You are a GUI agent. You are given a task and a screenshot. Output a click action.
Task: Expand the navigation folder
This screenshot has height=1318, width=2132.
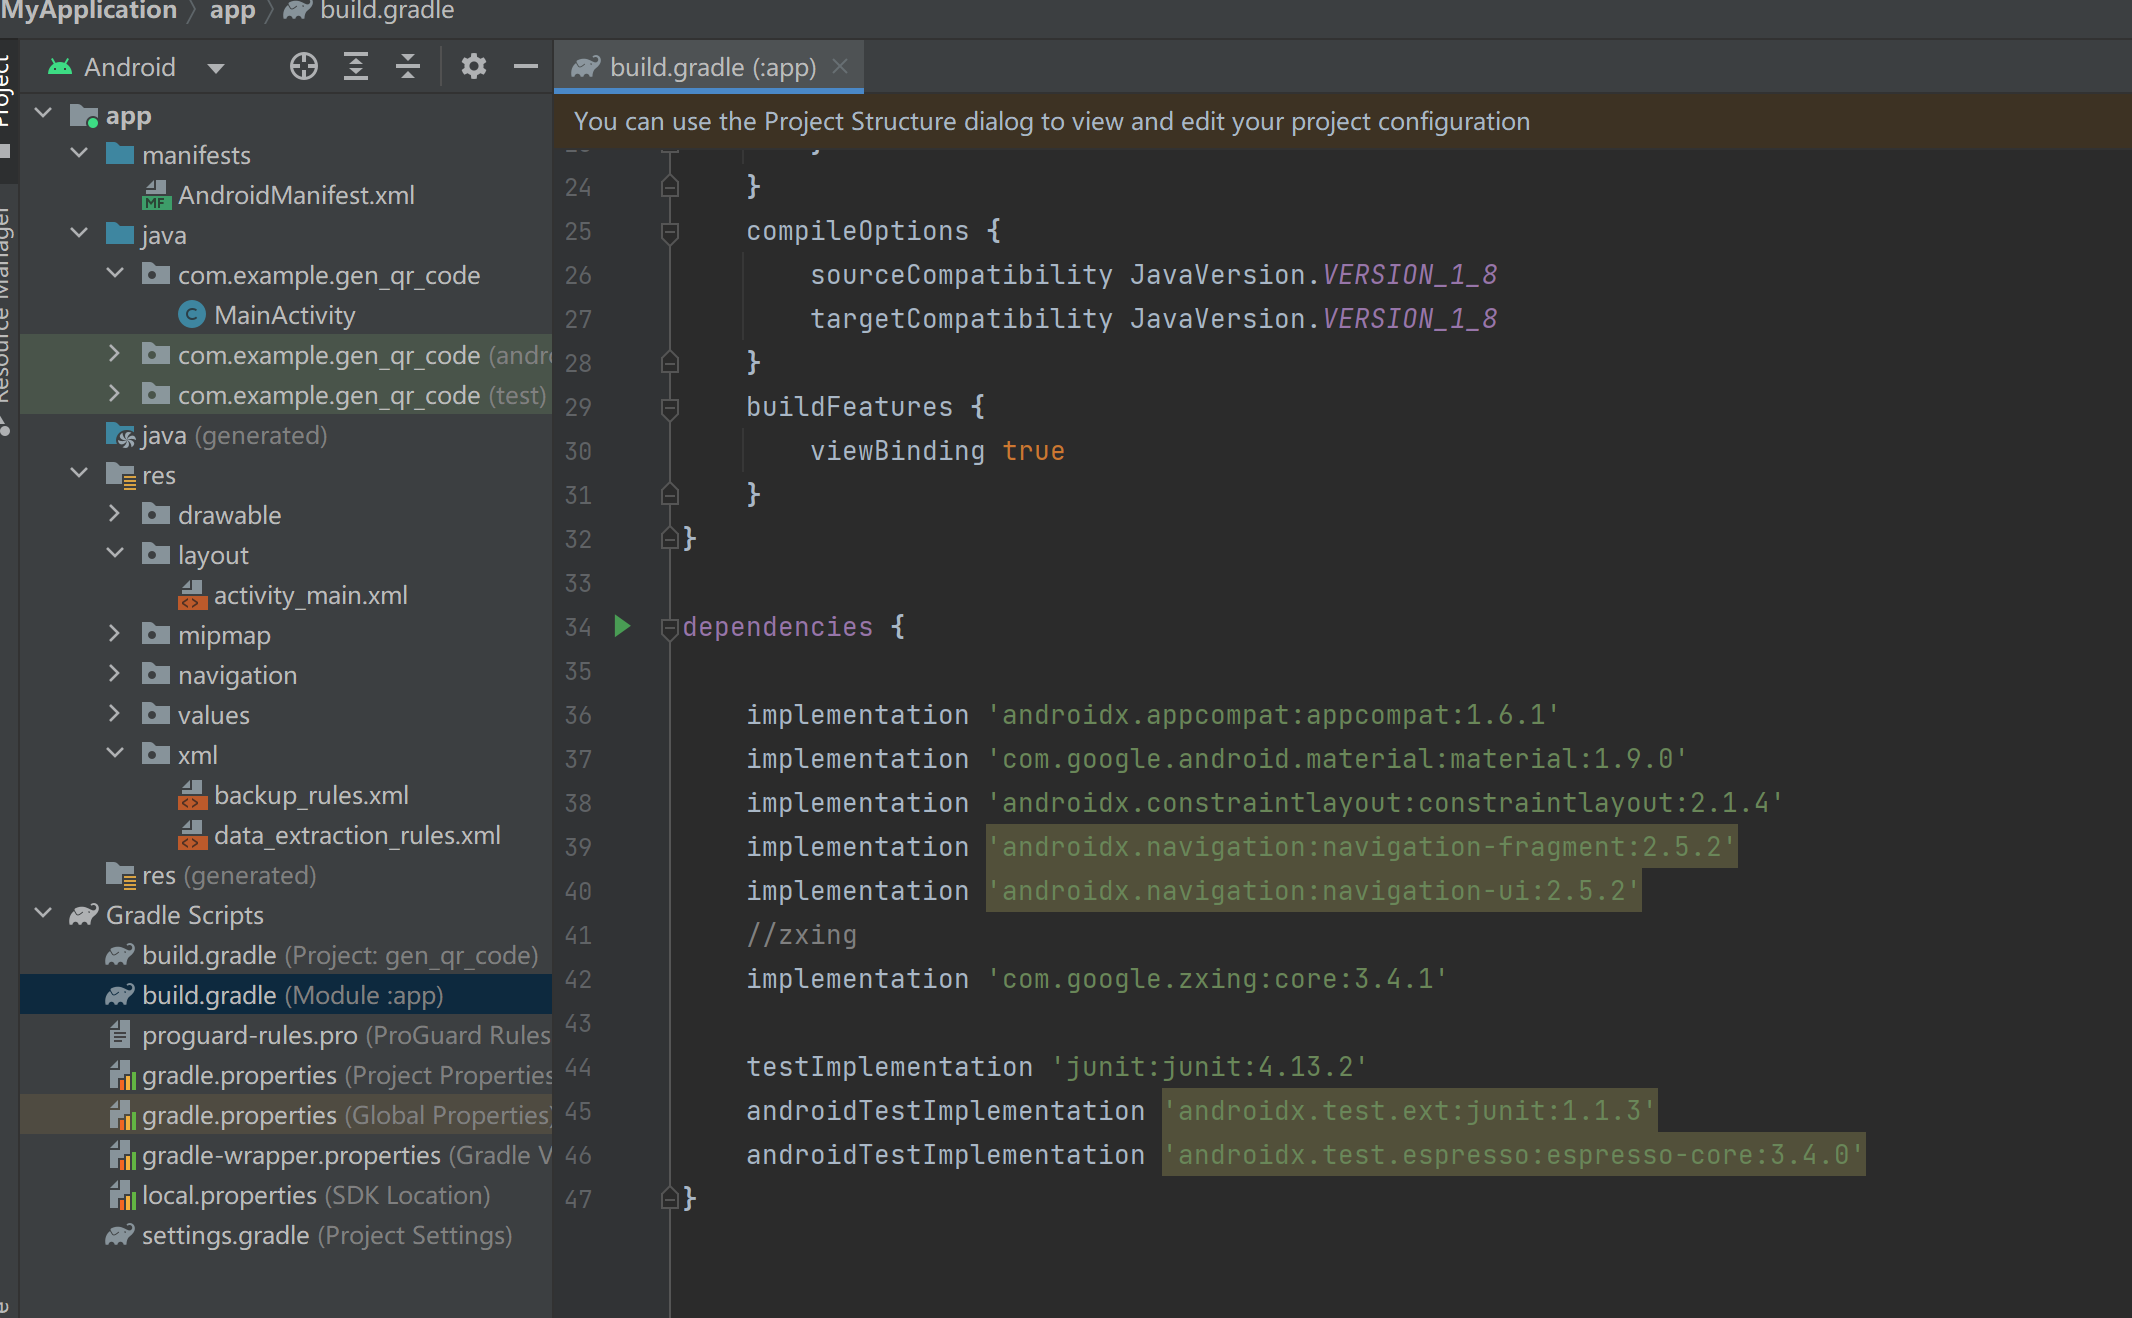pyautogui.click(x=115, y=674)
